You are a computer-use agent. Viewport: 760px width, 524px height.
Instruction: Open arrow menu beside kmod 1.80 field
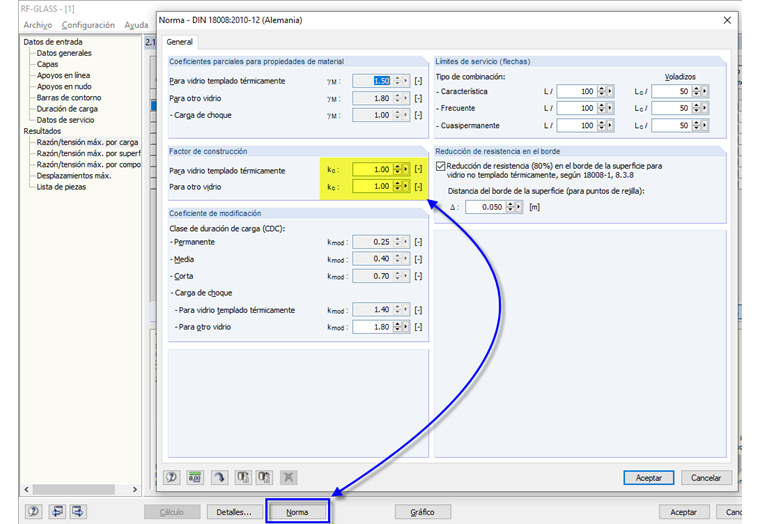pyautogui.click(x=406, y=327)
